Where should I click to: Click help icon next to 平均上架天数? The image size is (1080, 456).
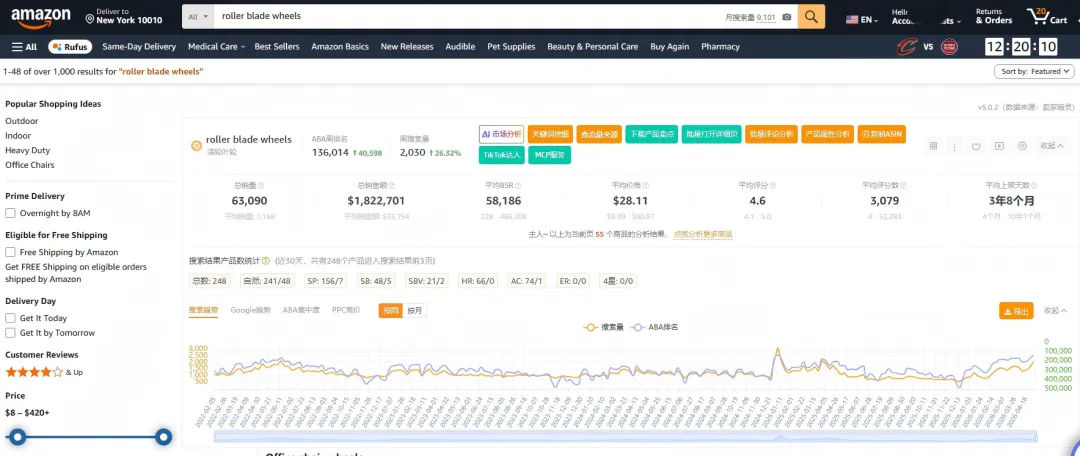click(1033, 186)
